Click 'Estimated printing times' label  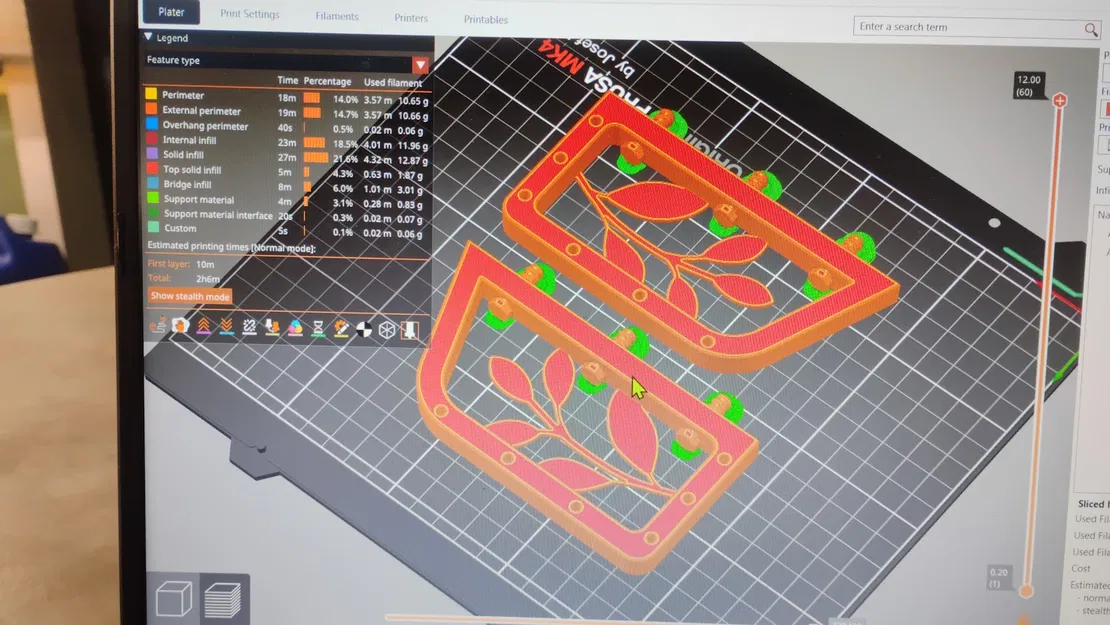[x=231, y=246]
